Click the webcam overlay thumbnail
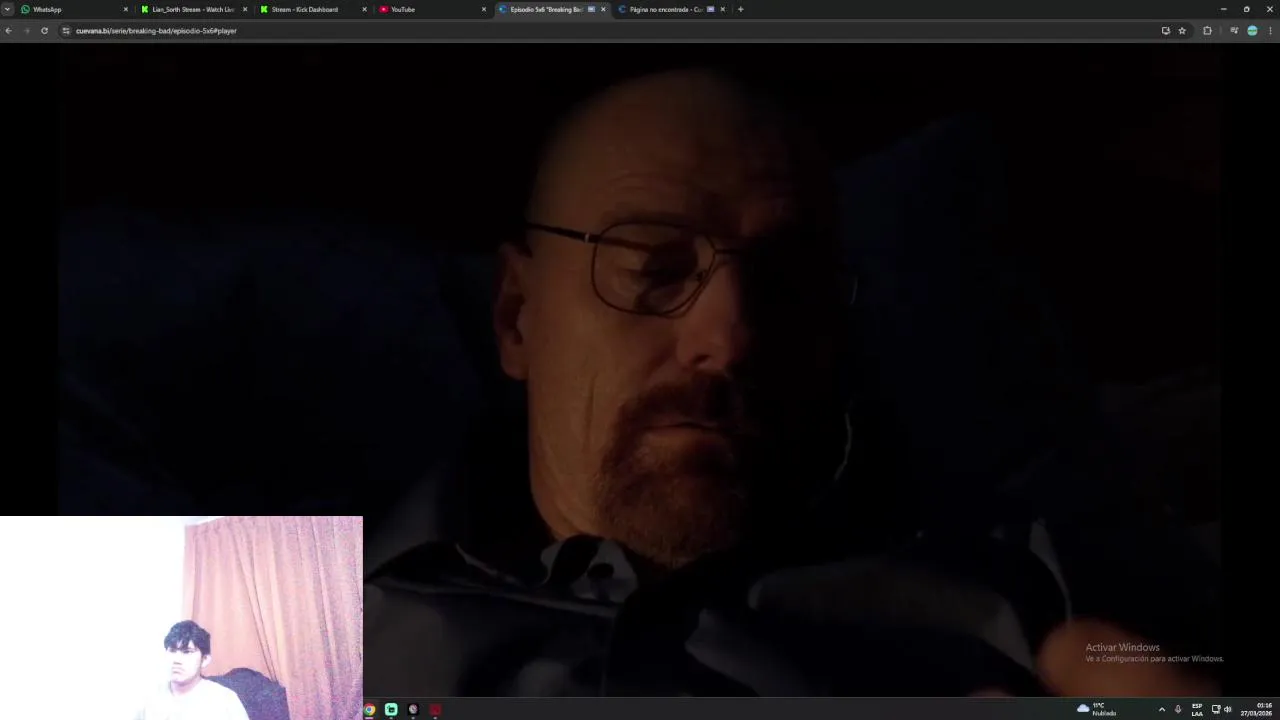The image size is (1280, 720). [x=181, y=618]
